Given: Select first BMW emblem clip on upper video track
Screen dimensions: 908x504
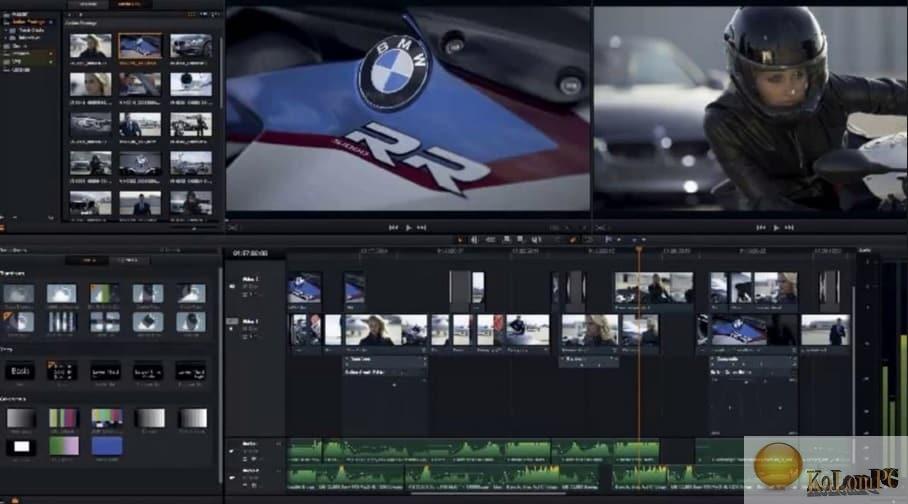Looking at the screenshot, I should tap(305, 288).
